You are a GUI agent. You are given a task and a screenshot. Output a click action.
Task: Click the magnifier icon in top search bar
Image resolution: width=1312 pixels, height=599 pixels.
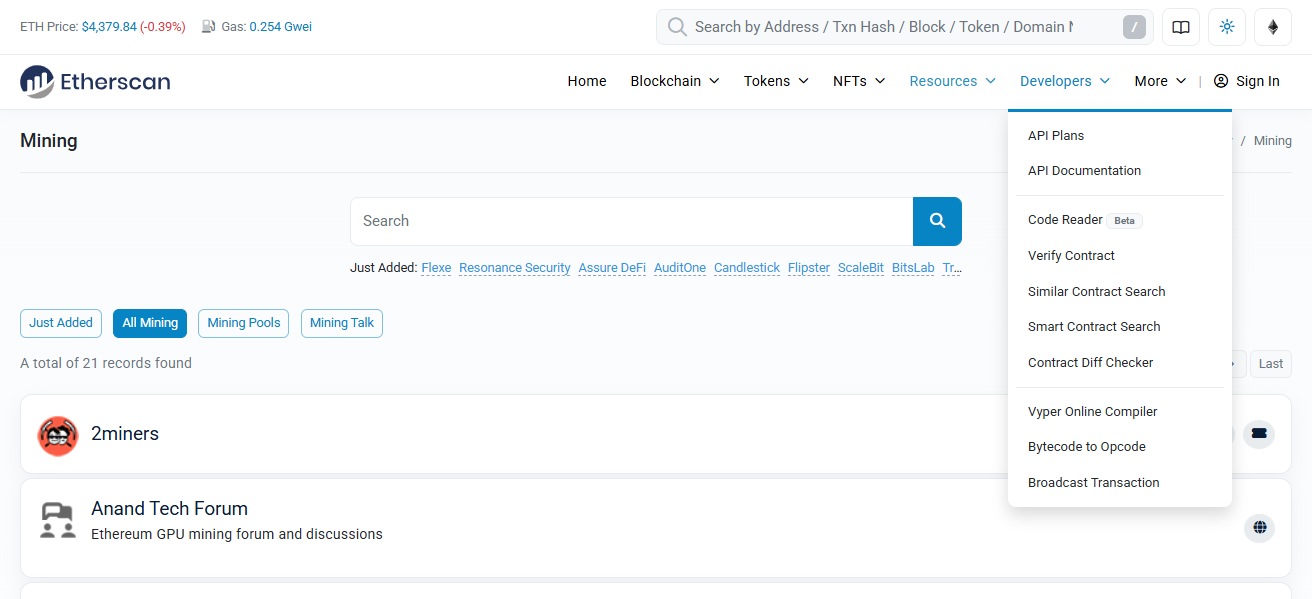(677, 27)
